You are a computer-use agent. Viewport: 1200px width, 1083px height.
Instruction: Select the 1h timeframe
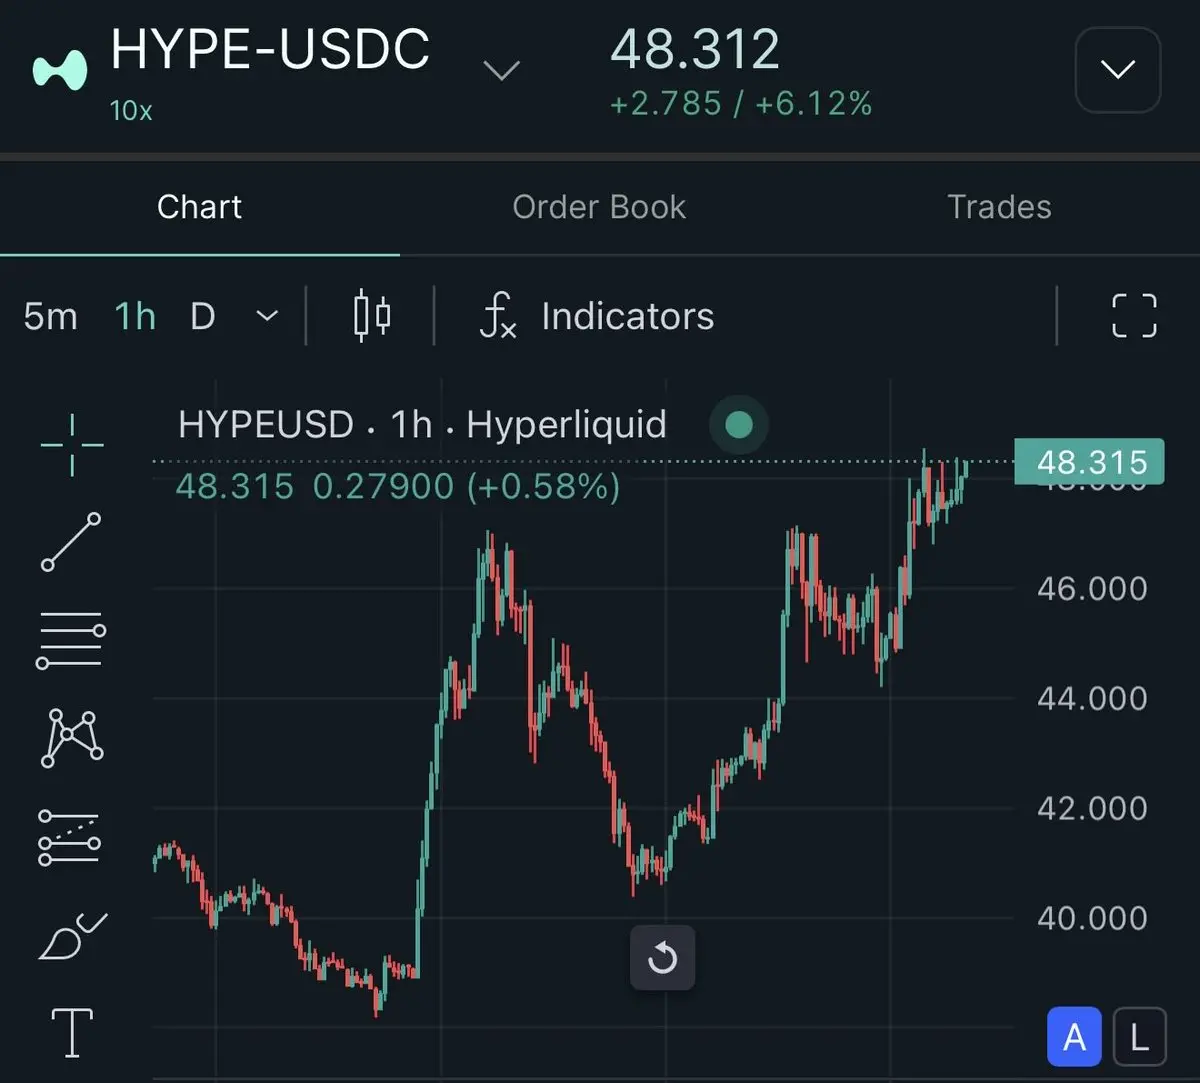(x=135, y=316)
